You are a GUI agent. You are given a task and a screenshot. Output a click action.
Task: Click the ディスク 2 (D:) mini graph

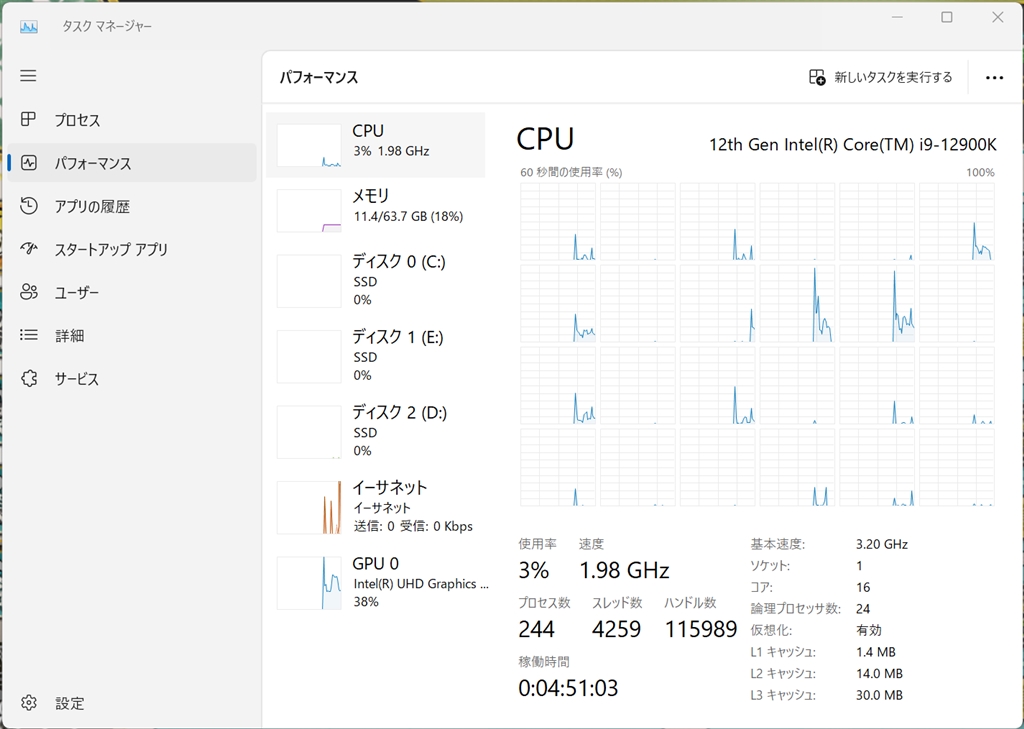(x=309, y=432)
